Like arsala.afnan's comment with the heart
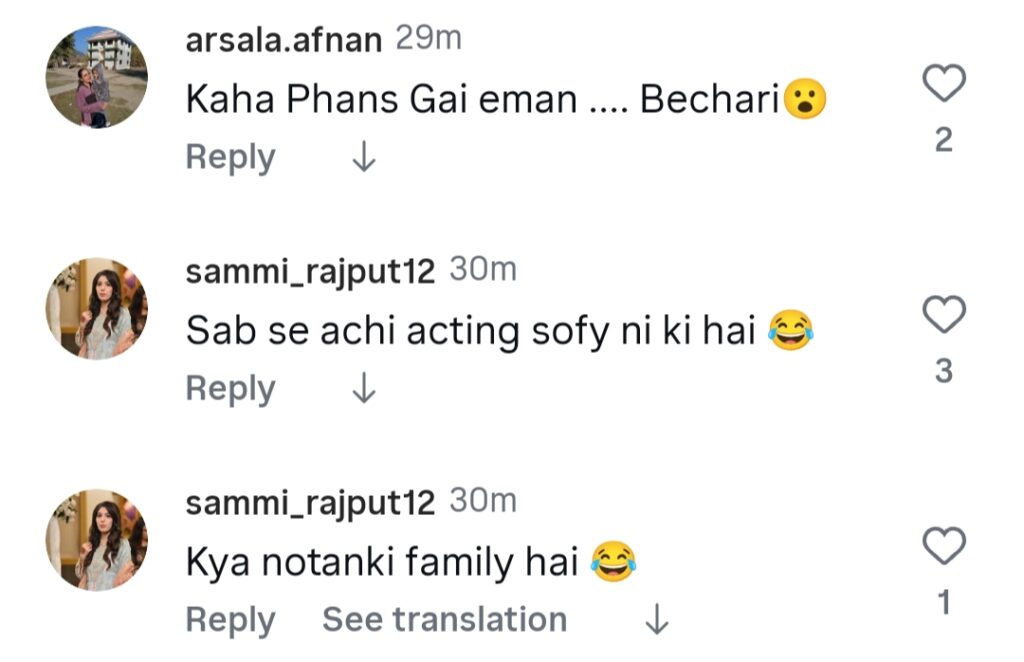1024x662 pixels. tap(943, 85)
